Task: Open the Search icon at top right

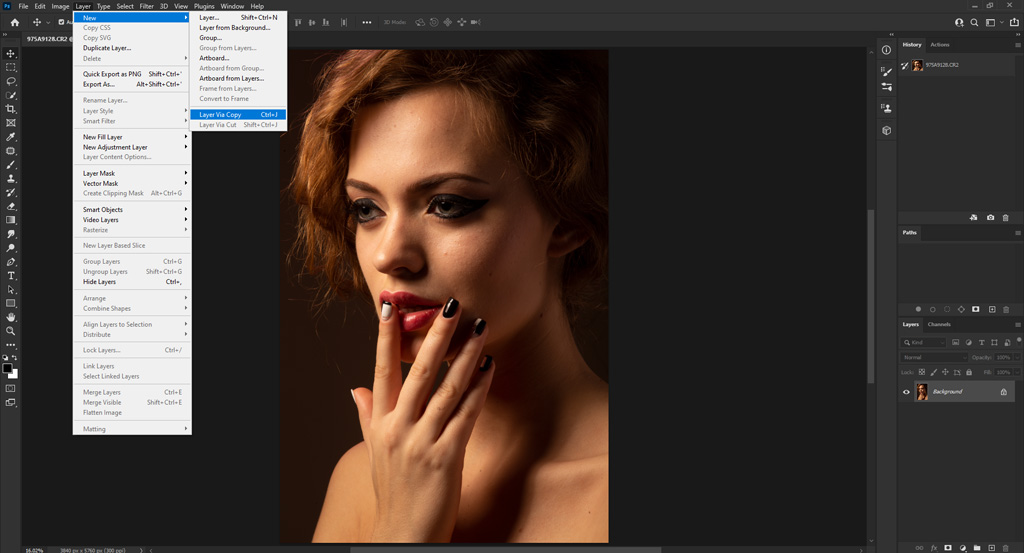Action: tap(974, 22)
